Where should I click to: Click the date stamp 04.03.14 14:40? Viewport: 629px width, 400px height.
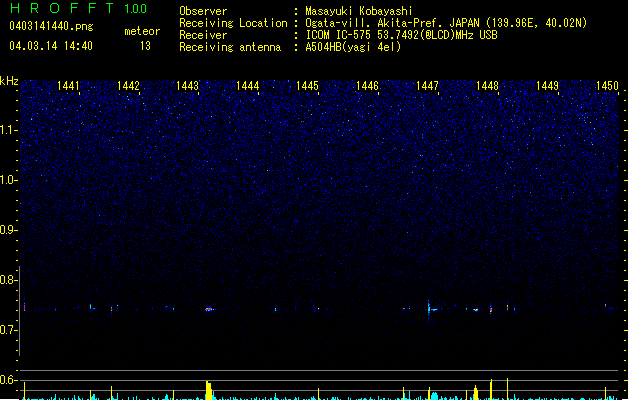coord(51,46)
